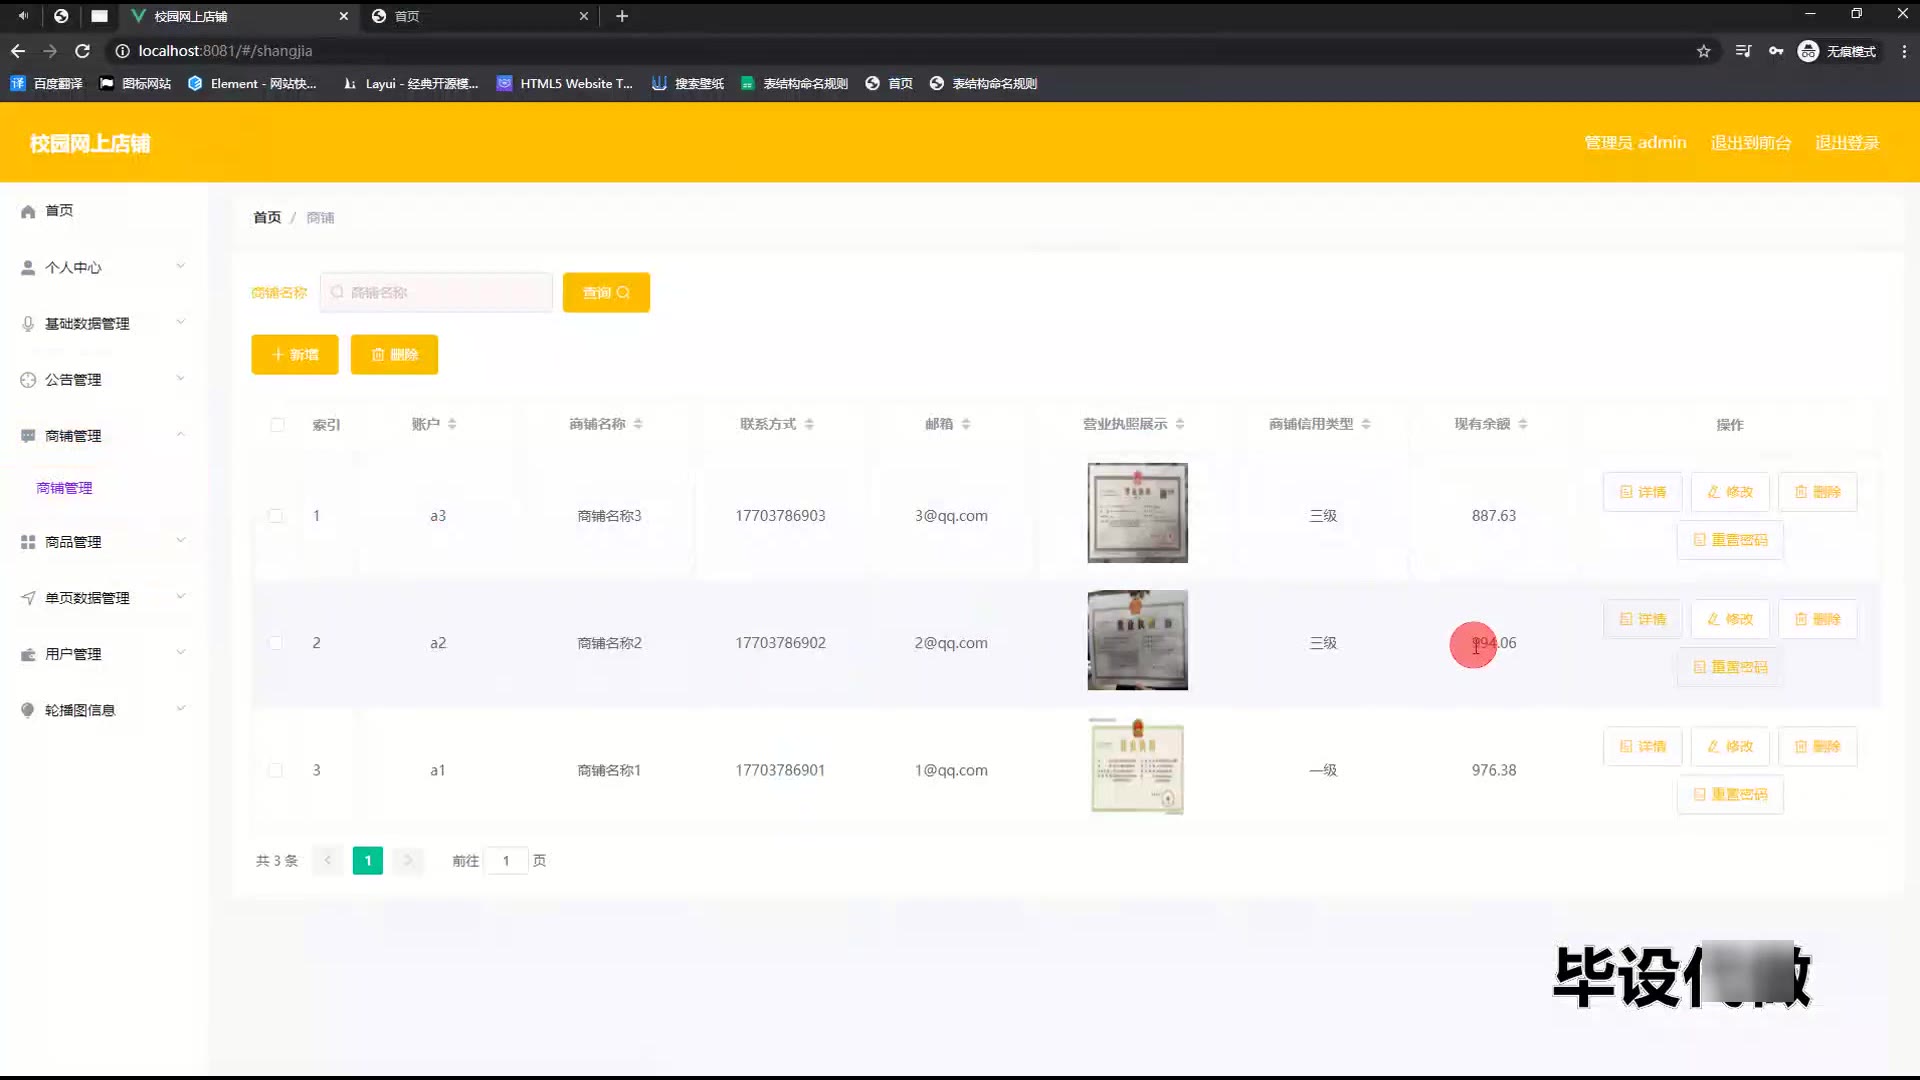Check the row a3 checkbox

[275, 516]
